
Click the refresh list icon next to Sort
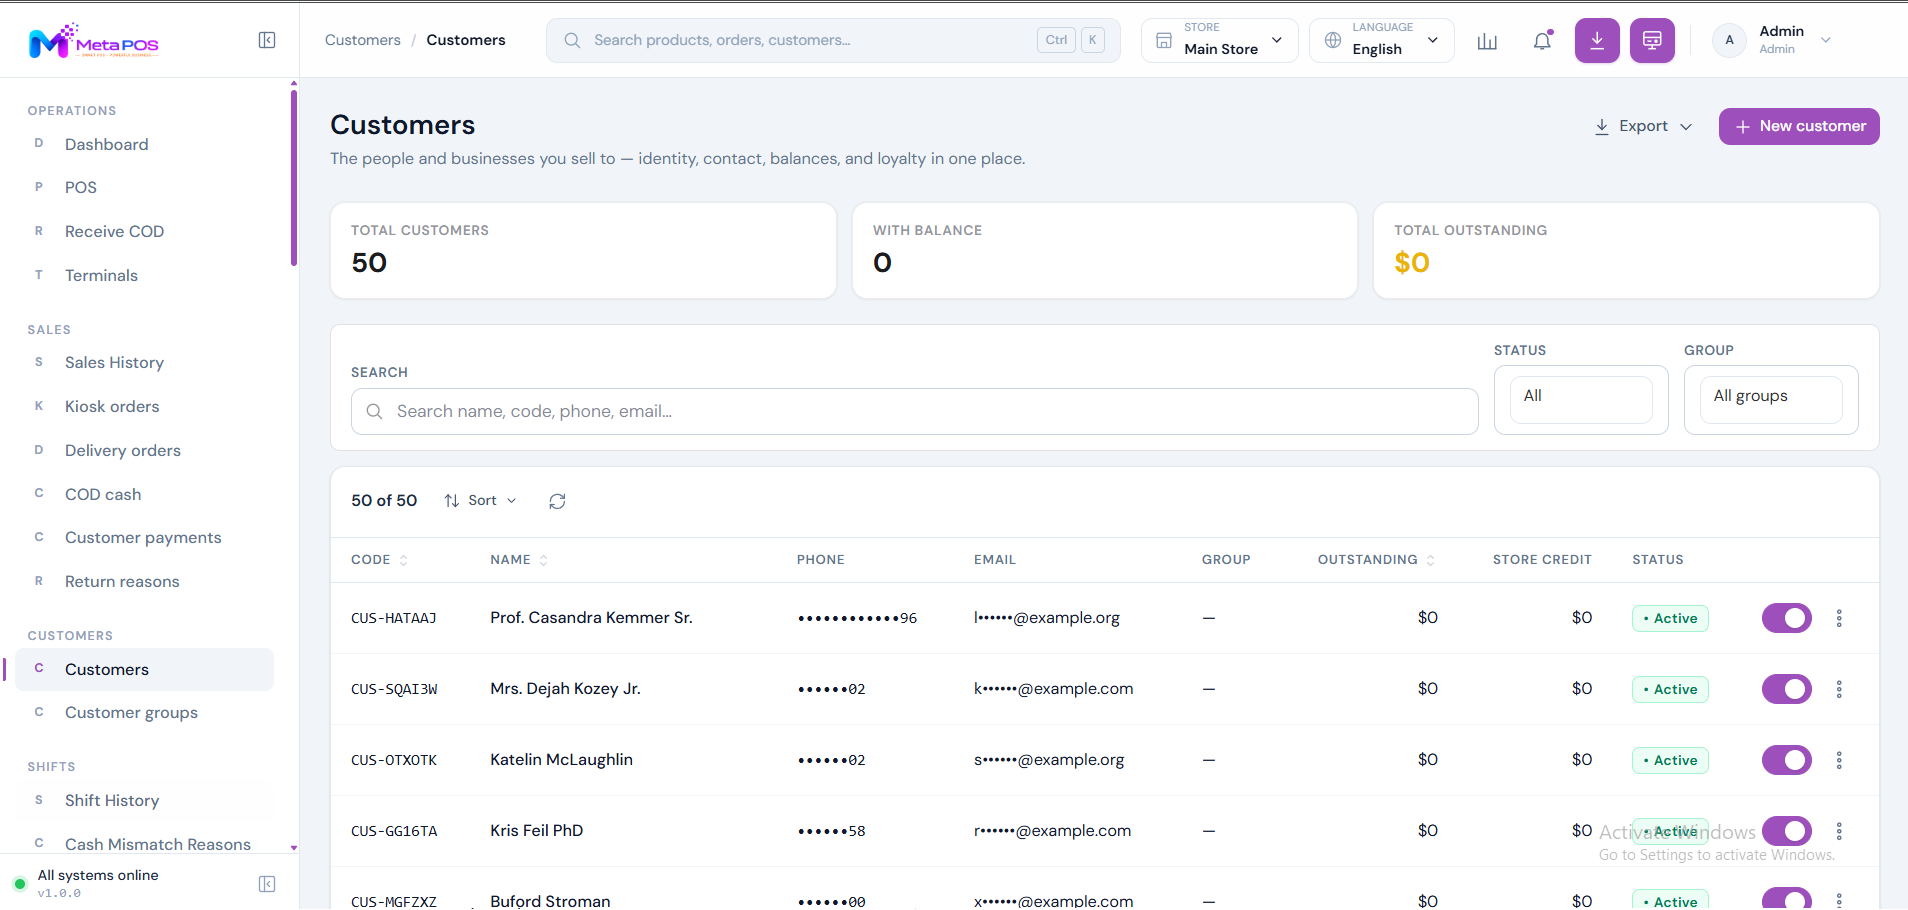pos(557,501)
